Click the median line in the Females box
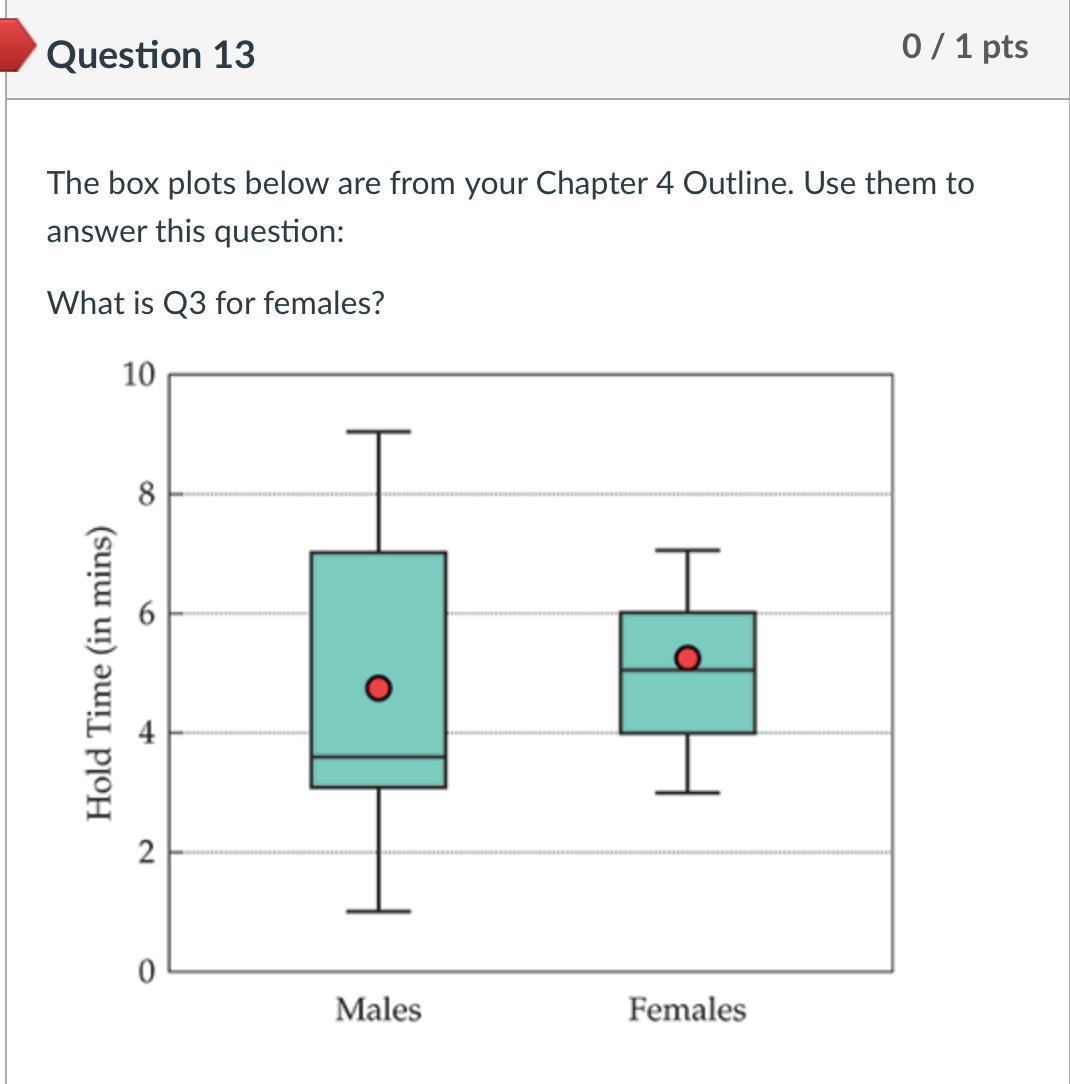 click(x=688, y=669)
